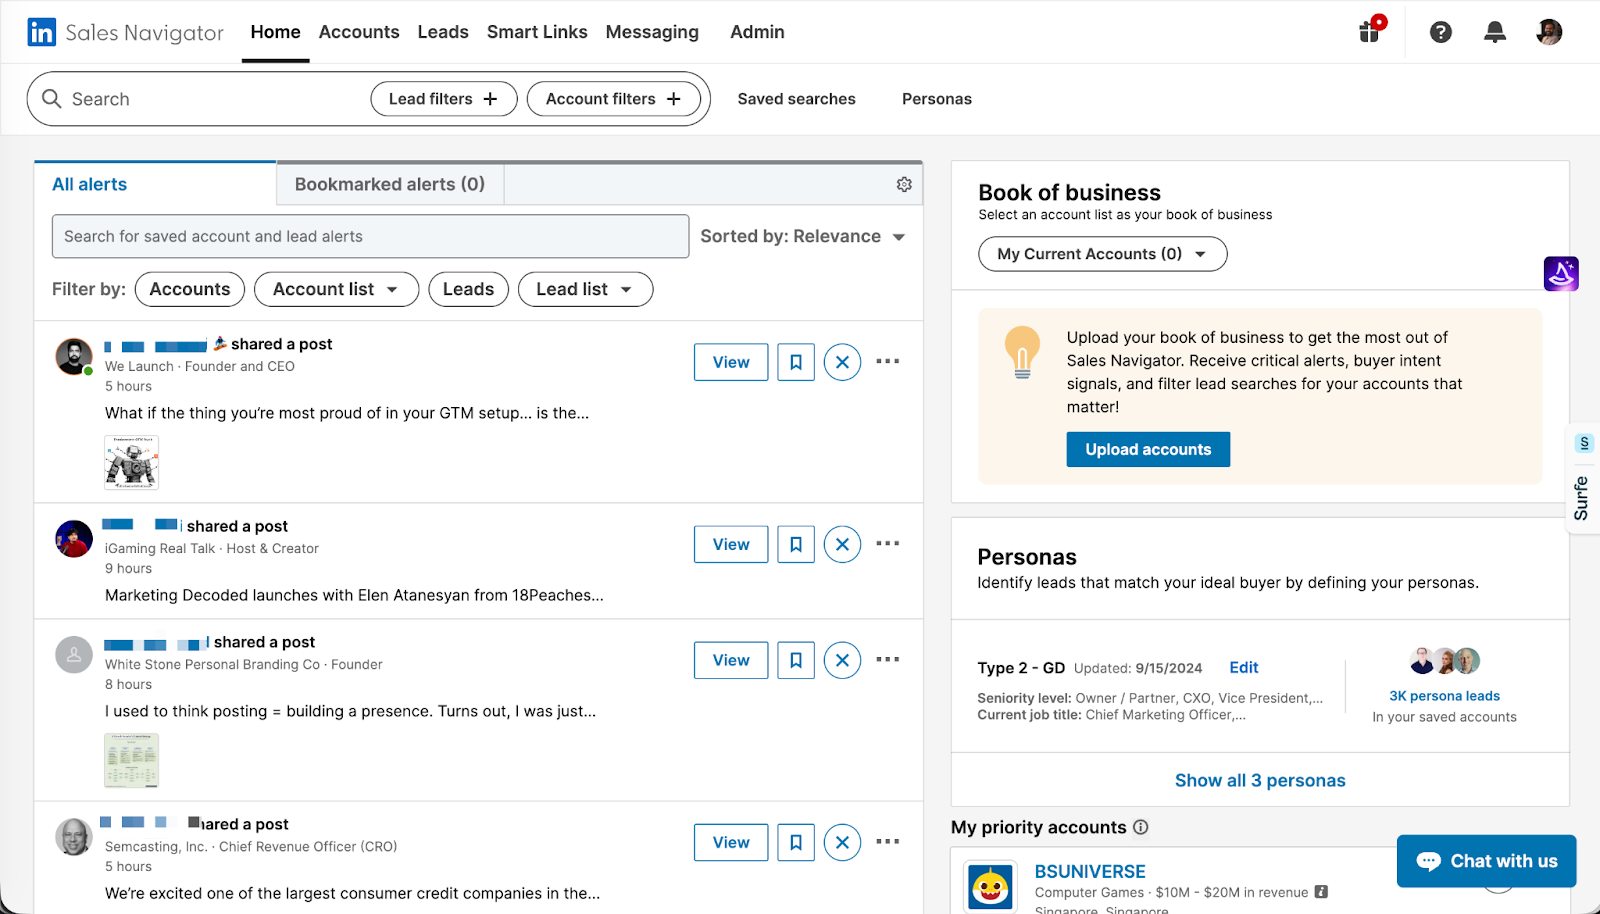Viewport: 1600px width, 914px height.
Task: Bookmark the We Launch founder alert
Action: [x=796, y=362]
